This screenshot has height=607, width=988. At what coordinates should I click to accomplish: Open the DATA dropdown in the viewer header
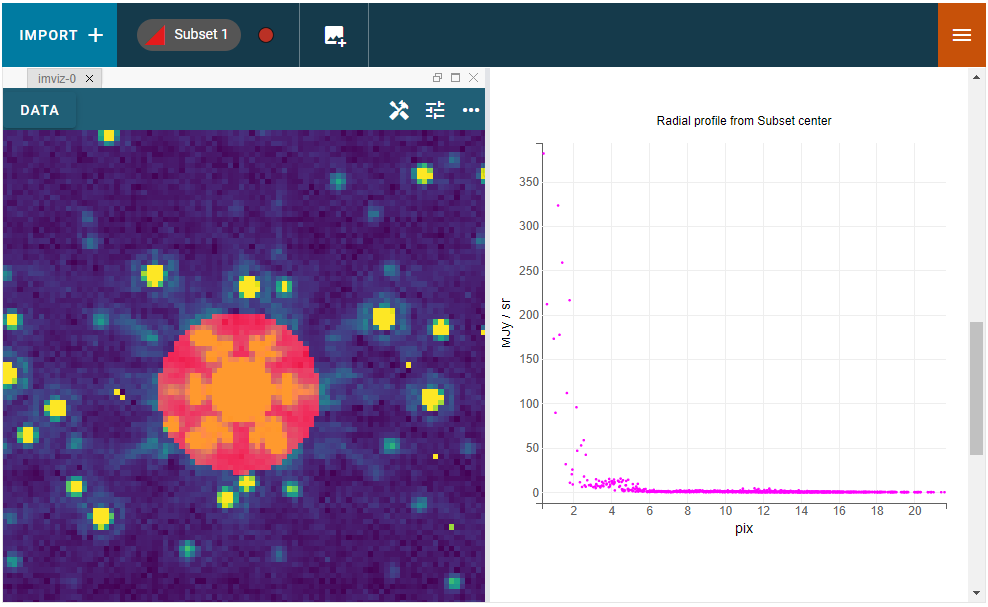tap(39, 110)
